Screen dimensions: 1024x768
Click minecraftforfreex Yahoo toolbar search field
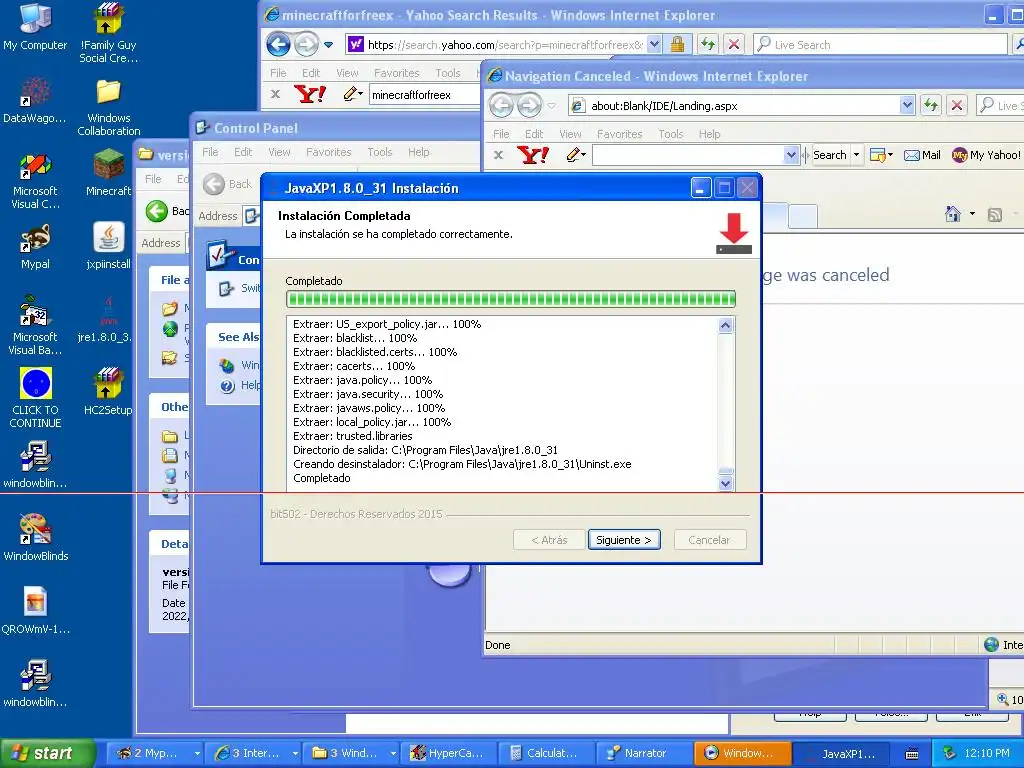[x=424, y=95]
